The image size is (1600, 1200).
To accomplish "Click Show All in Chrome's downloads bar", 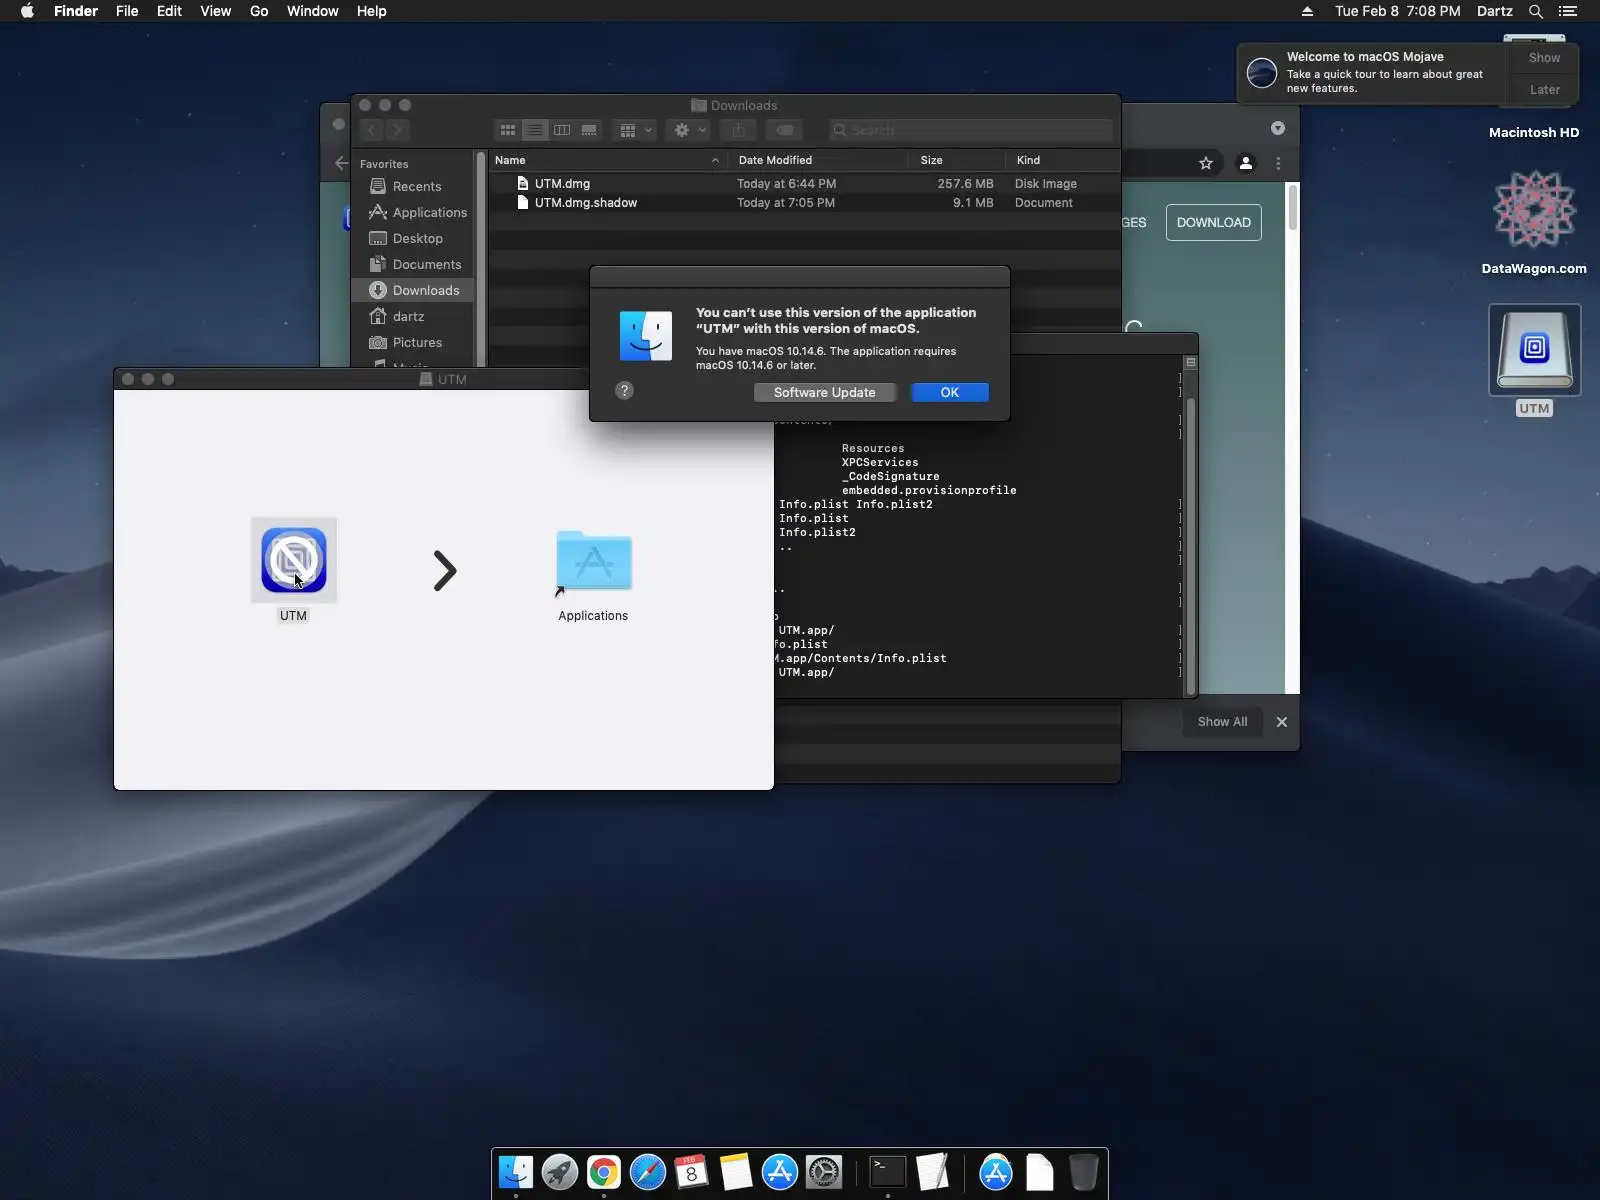I will [1223, 721].
